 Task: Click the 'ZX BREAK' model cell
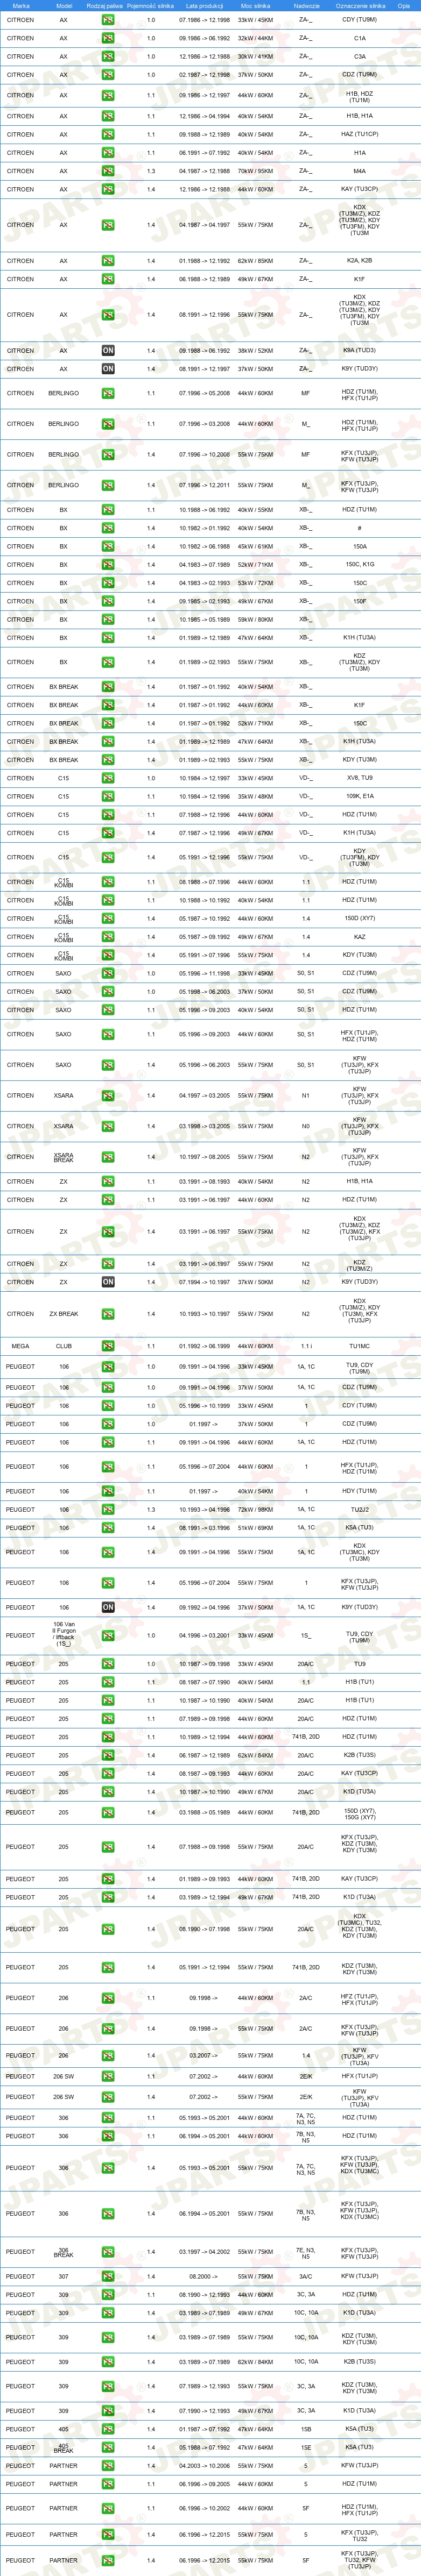(x=64, y=1314)
